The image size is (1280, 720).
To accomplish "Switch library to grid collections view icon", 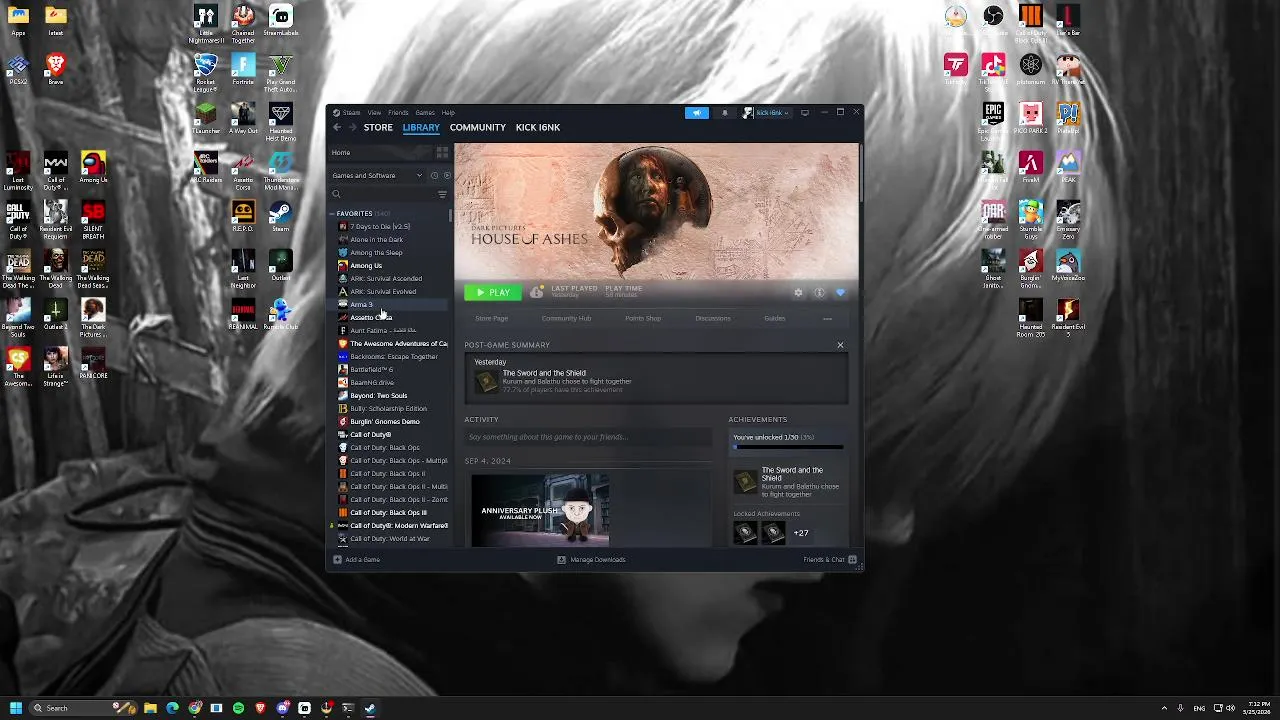I will (442, 152).
